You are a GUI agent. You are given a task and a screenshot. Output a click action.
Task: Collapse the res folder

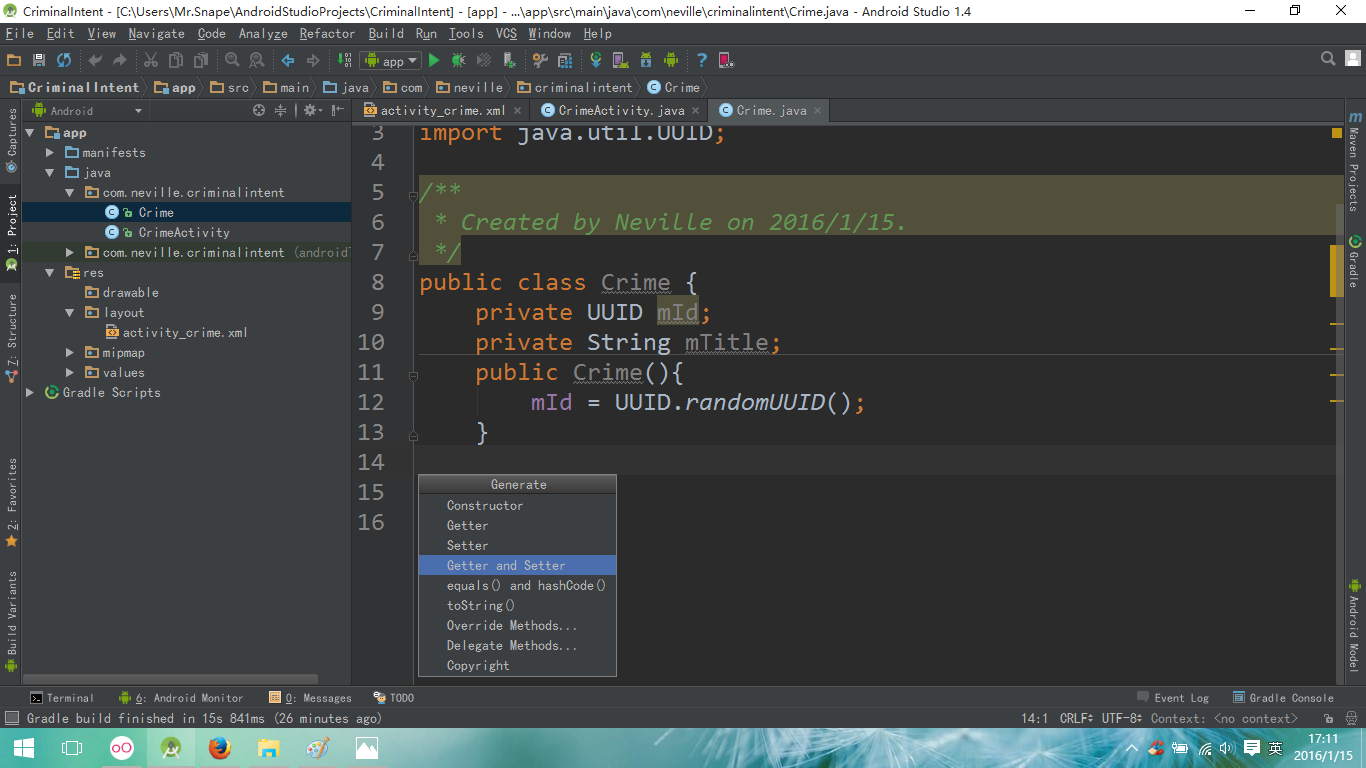pos(50,272)
